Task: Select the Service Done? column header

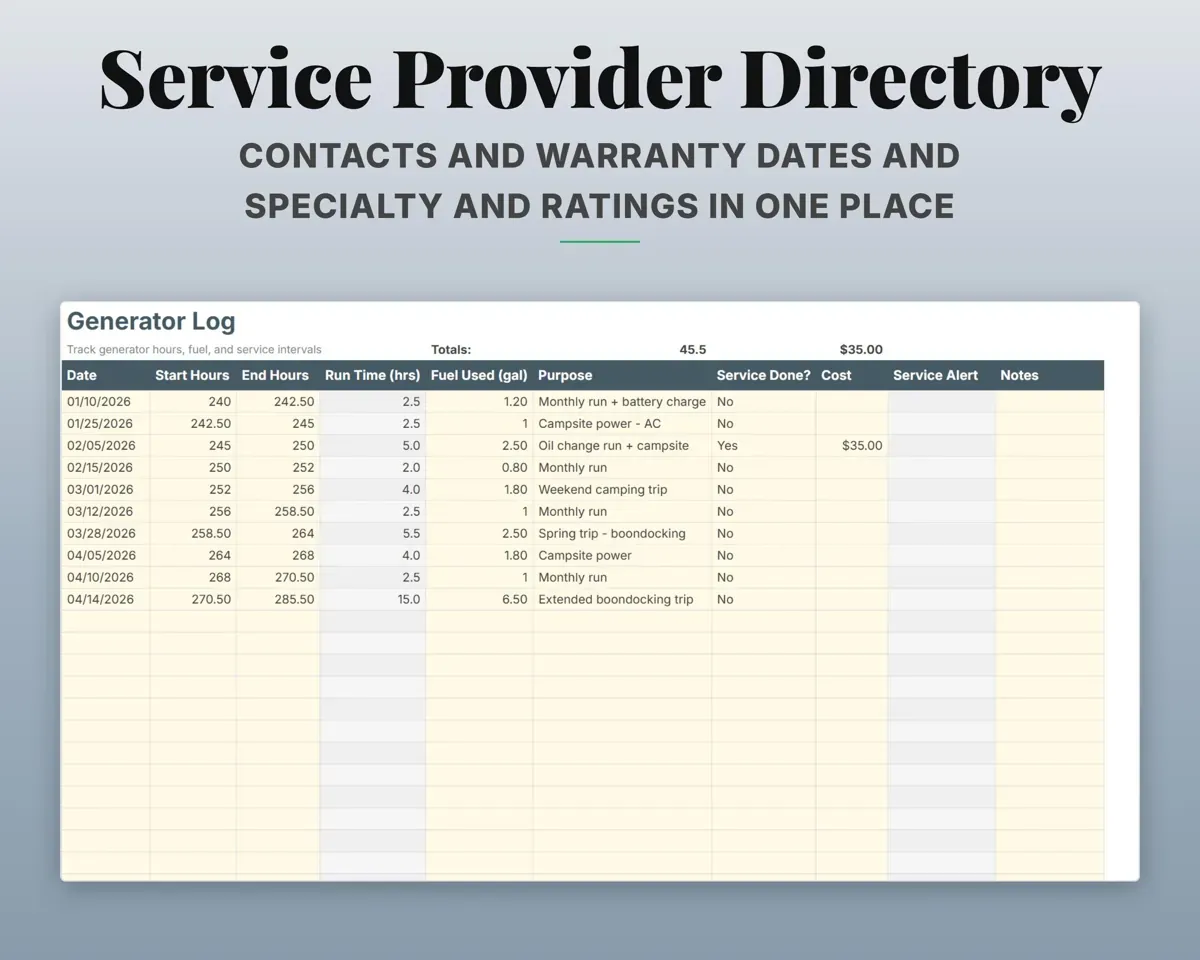Action: pyautogui.click(x=764, y=375)
